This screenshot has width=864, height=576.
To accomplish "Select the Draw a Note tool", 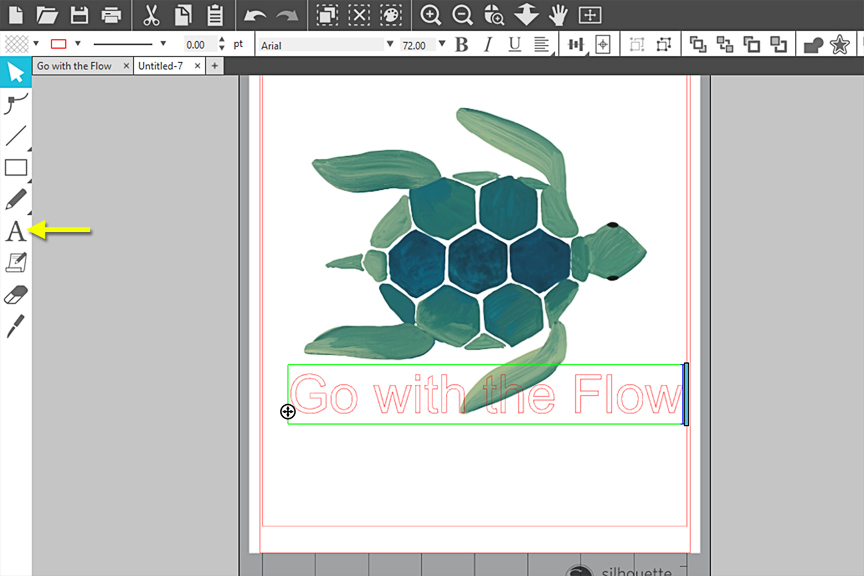I will tap(16, 262).
